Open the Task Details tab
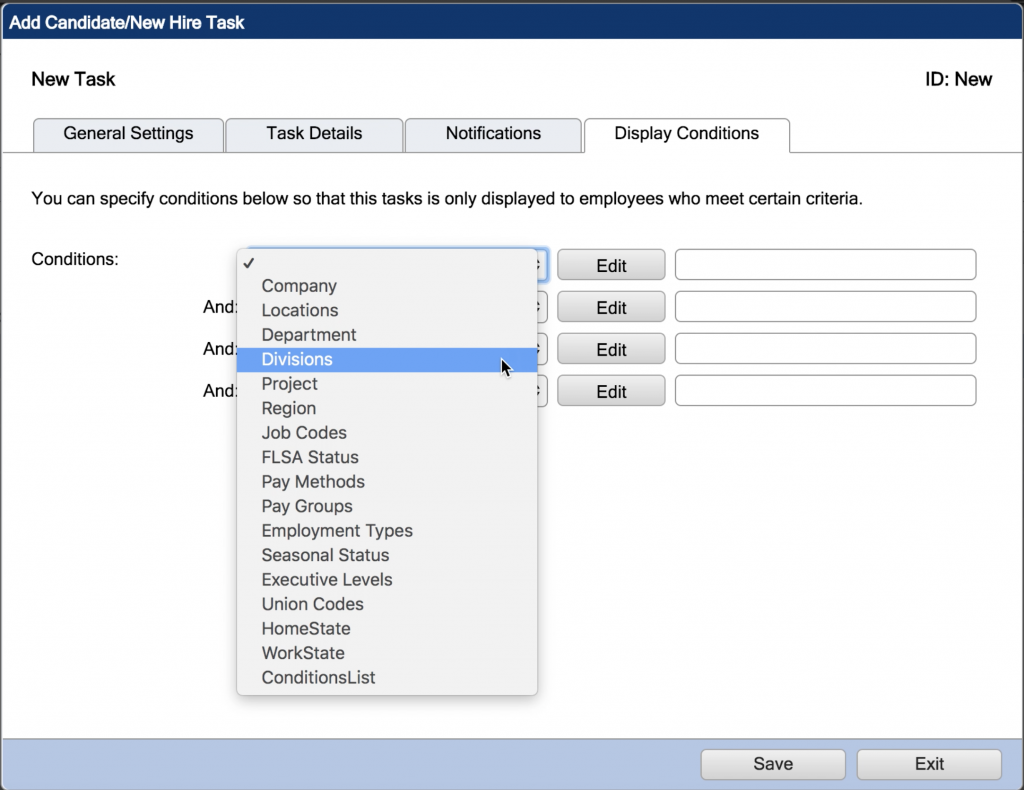1024x790 pixels. point(313,134)
